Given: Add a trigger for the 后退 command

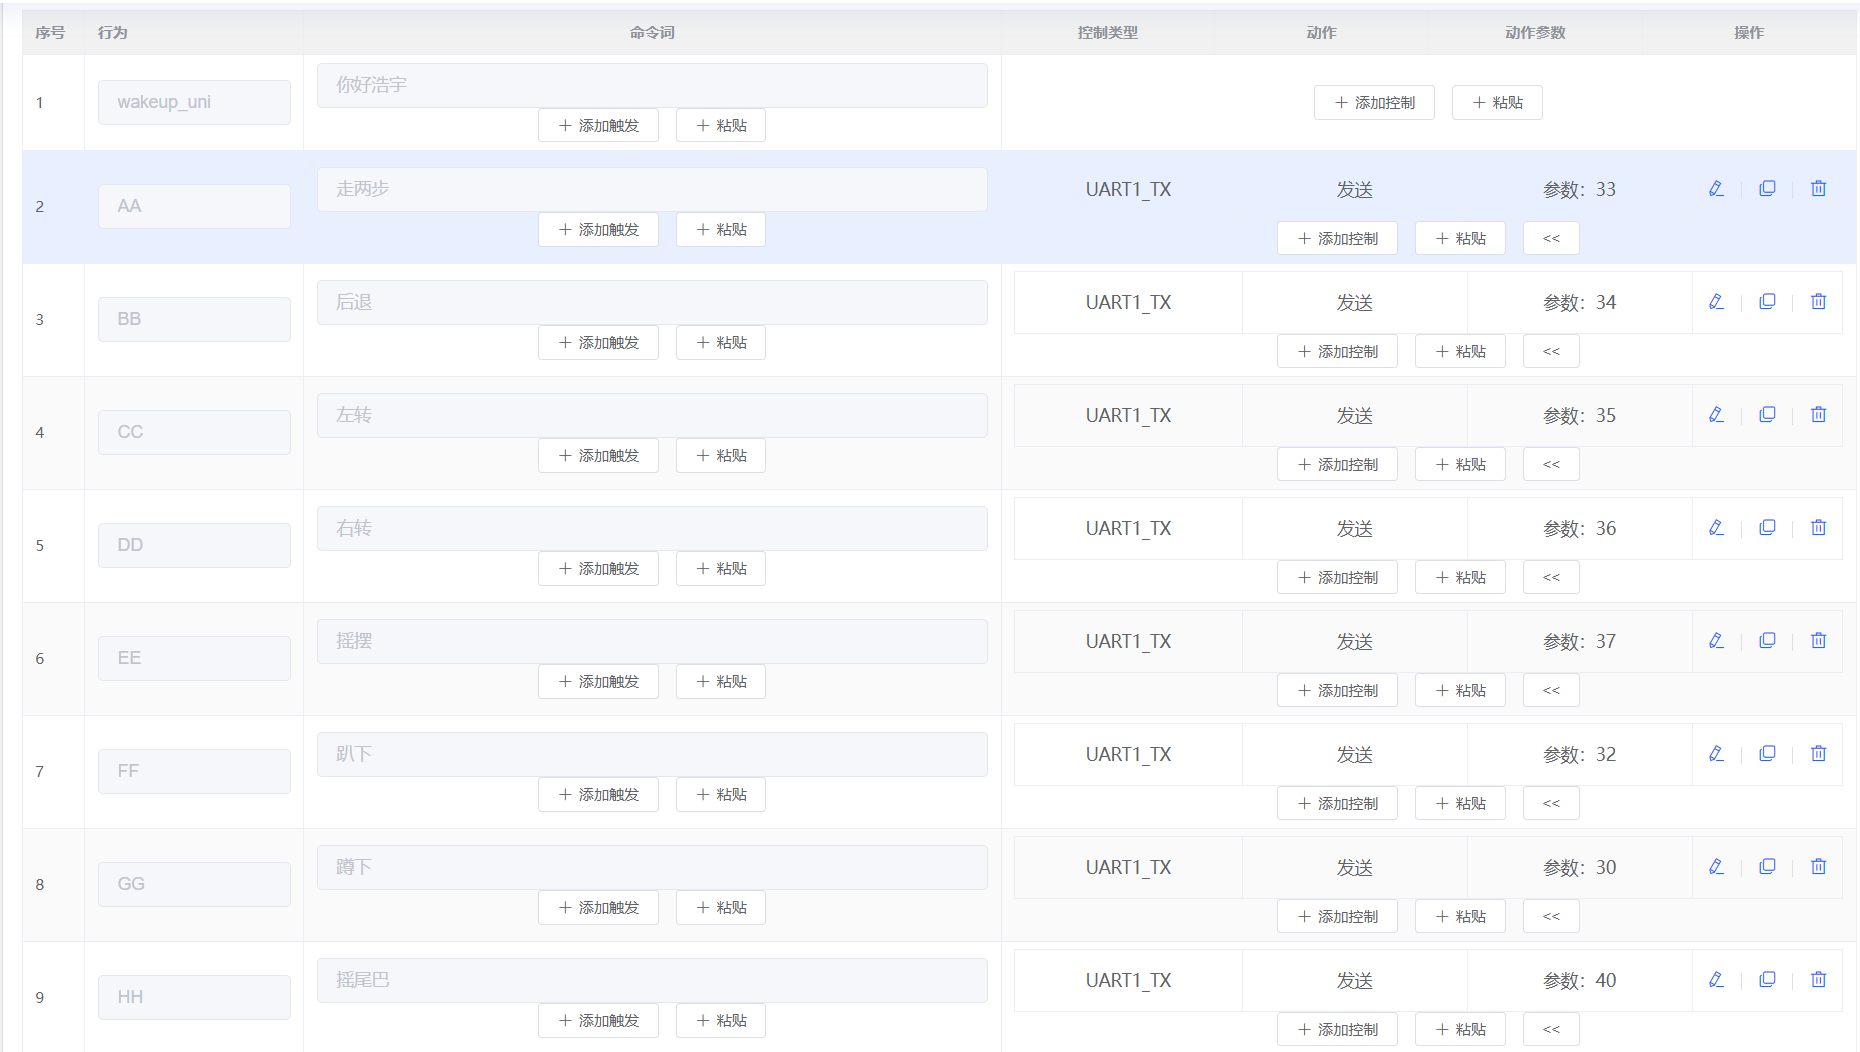Looking at the screenshot, I should pyautogui.click(x=598, y=343).
